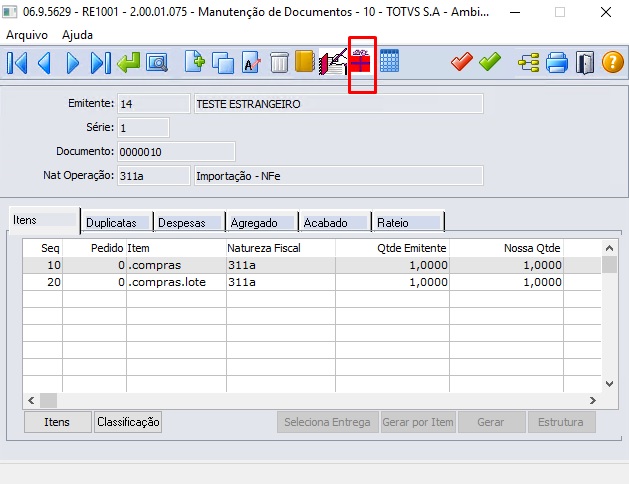Click the hand-writing notepad icon
The image size is (629, 484).
pos(333,62)
